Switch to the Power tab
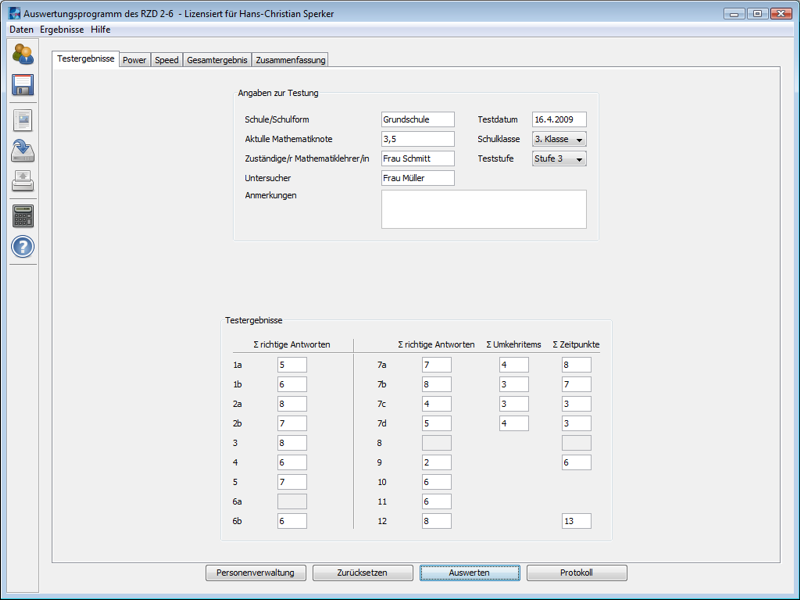 click(x=134, y=60)
